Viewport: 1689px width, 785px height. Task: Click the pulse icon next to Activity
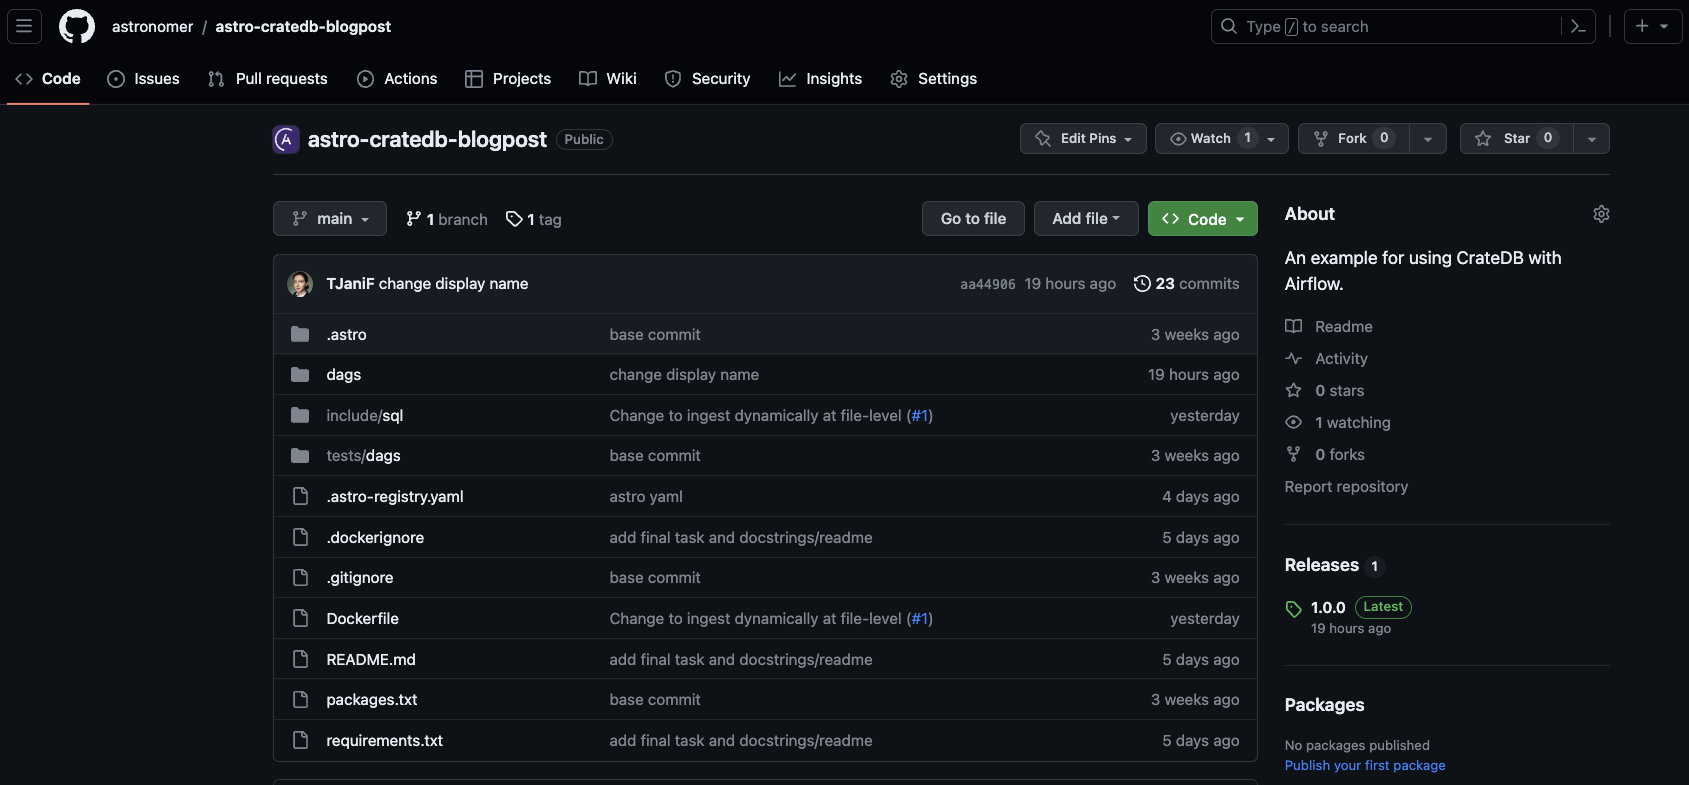tap(1294, 358)
